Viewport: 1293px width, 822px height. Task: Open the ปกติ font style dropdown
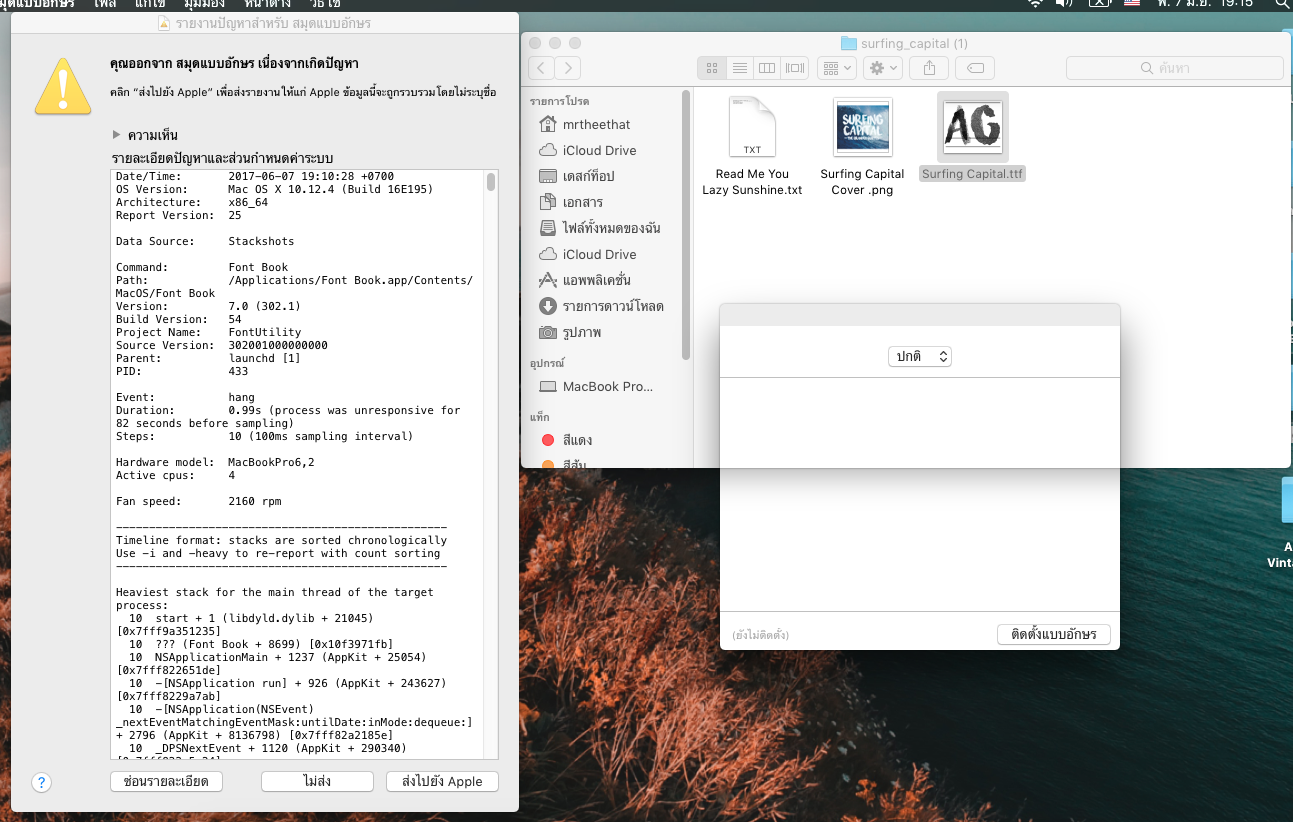point(919,356)
